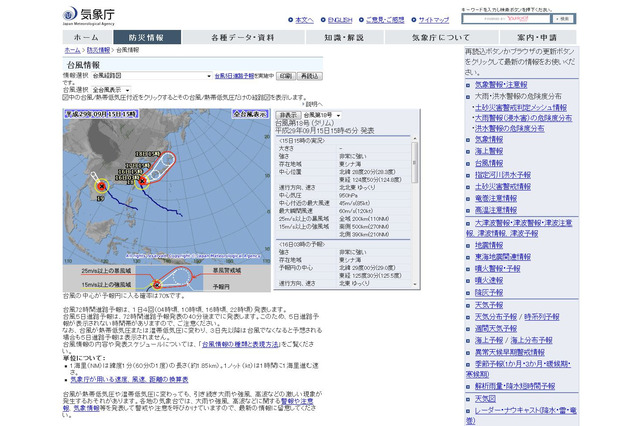Click the 再読込 reload button
Viewport: 640px width, 426px height.
click(310, 76)
